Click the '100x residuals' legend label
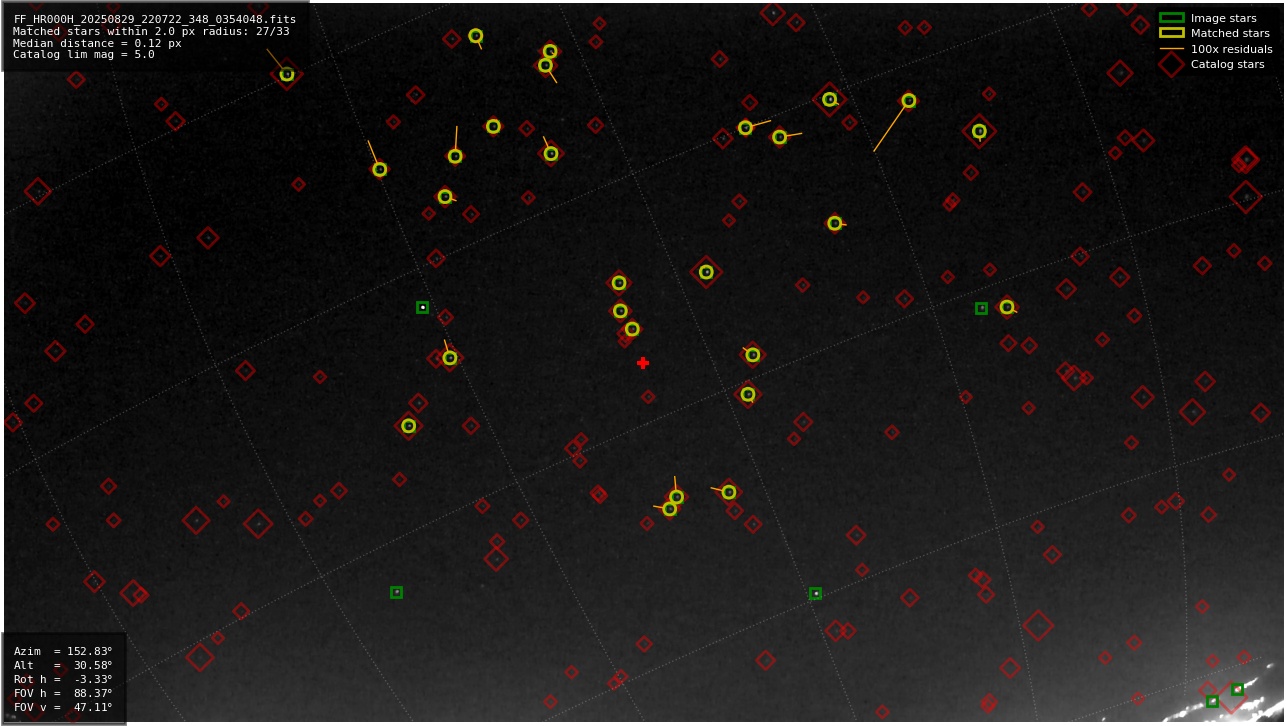1286x726 pixels. pyautogui.click(x=1232, y=49)
